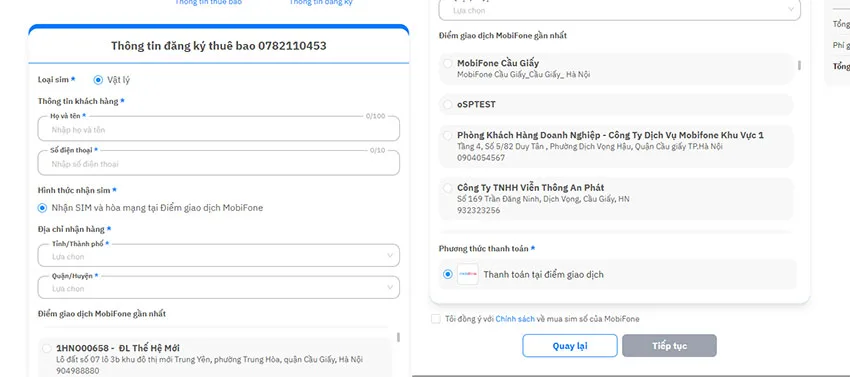The image size is (850, 377).
Task: Click phone number 904988880 text
Action: pos(78,371)
